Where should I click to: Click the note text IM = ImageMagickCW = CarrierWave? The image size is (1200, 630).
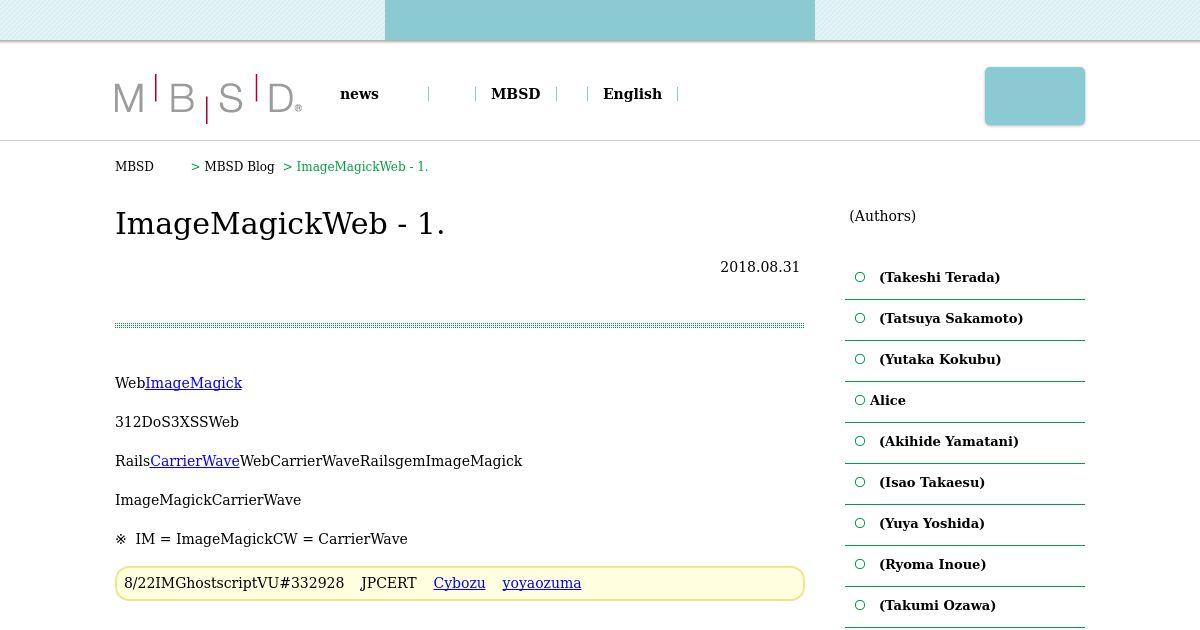coord(271,539)
